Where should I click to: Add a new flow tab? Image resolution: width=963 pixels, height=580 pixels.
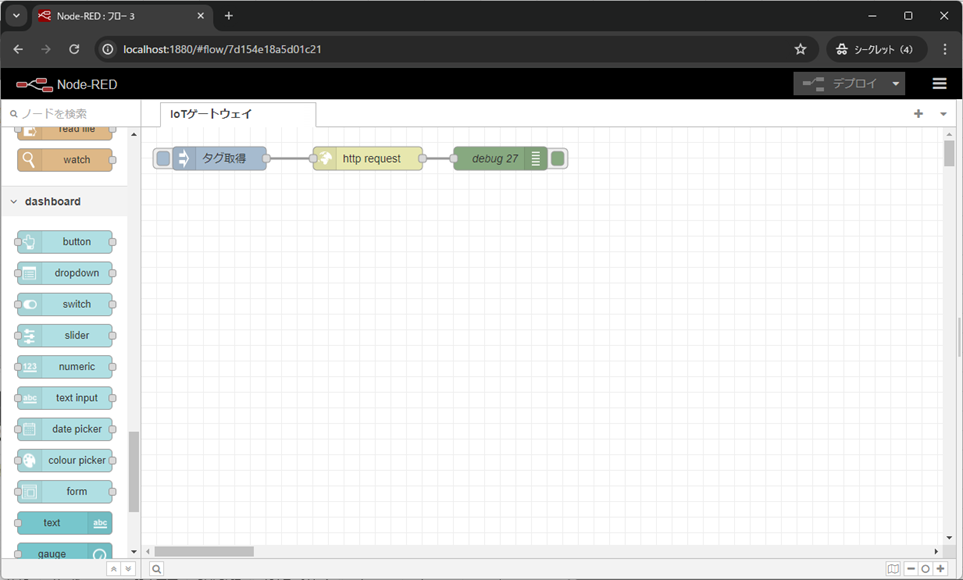918,114
